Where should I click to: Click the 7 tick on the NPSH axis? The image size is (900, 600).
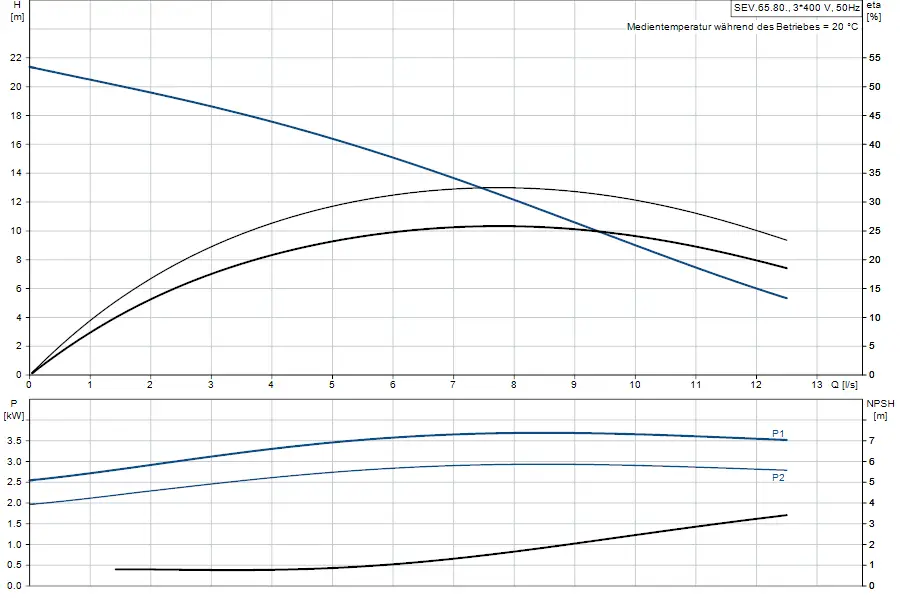[872, 441]
